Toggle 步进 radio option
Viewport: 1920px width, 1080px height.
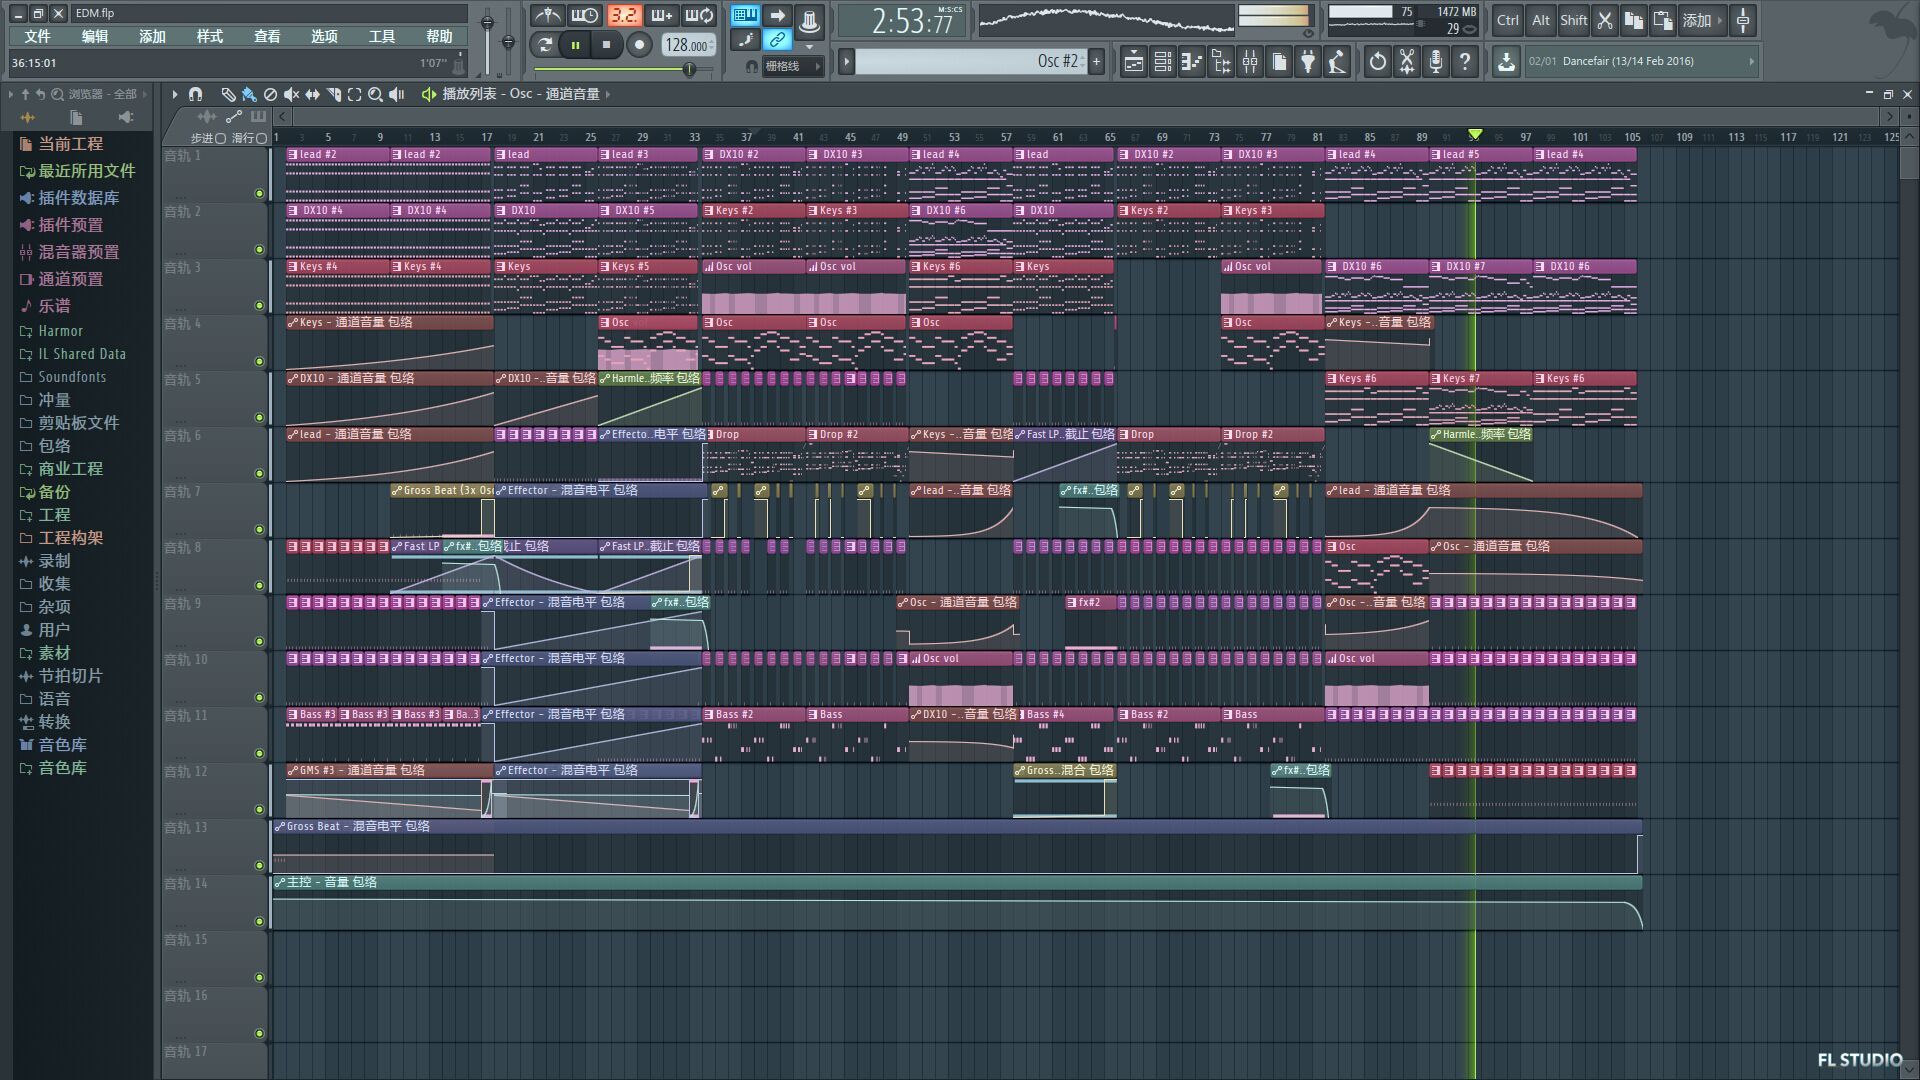[220, 138]
